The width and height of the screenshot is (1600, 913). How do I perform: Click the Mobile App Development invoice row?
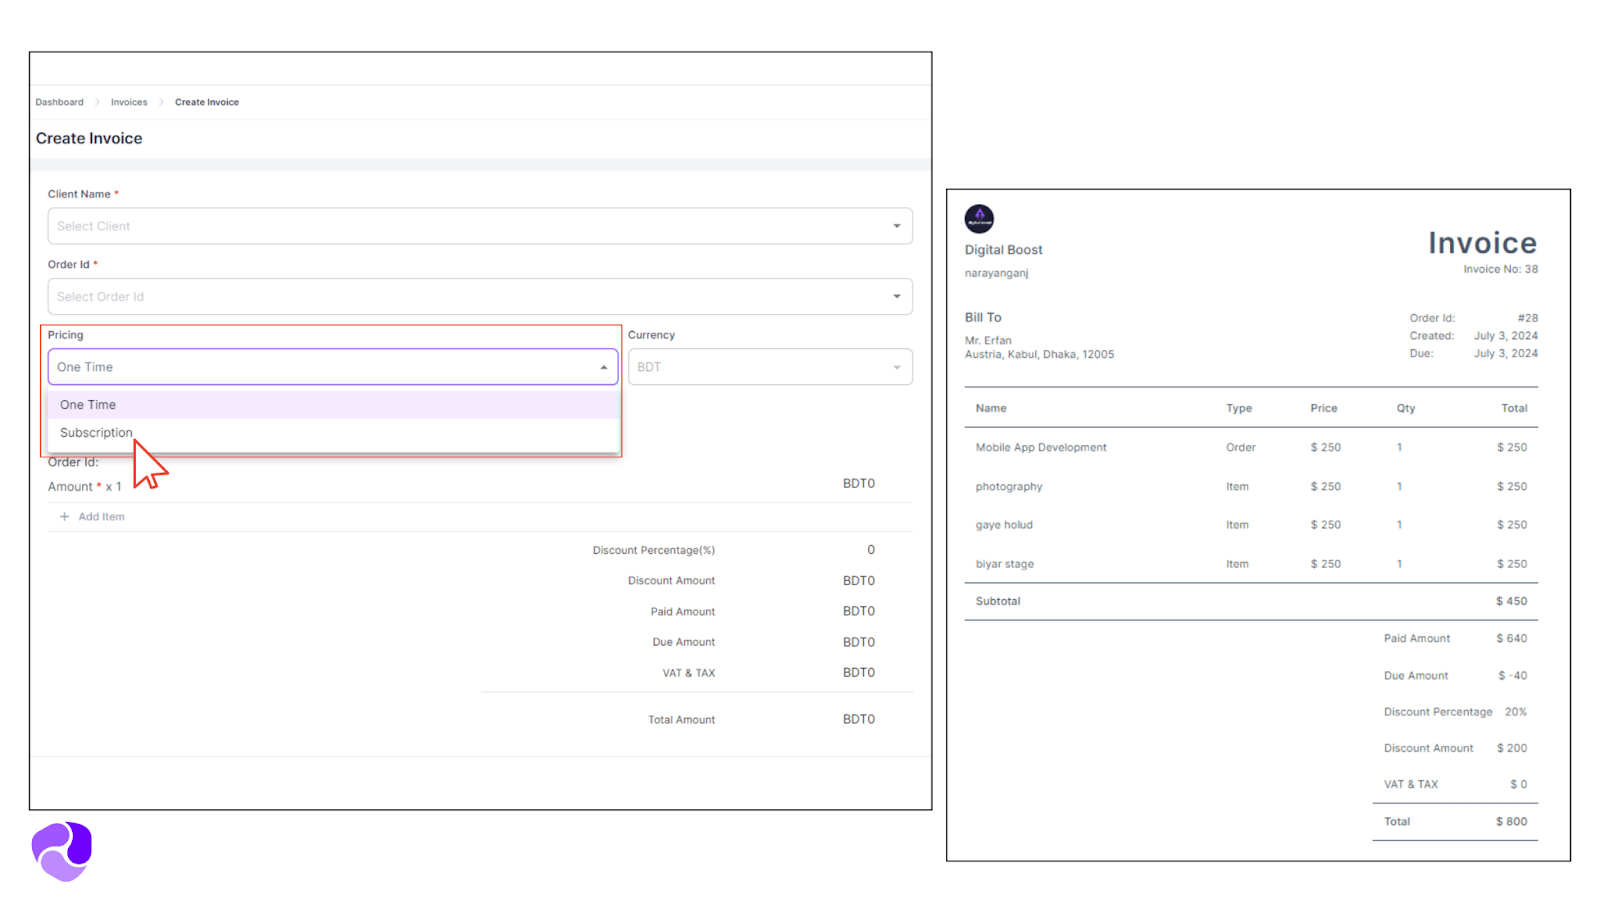pos(1041,447)
